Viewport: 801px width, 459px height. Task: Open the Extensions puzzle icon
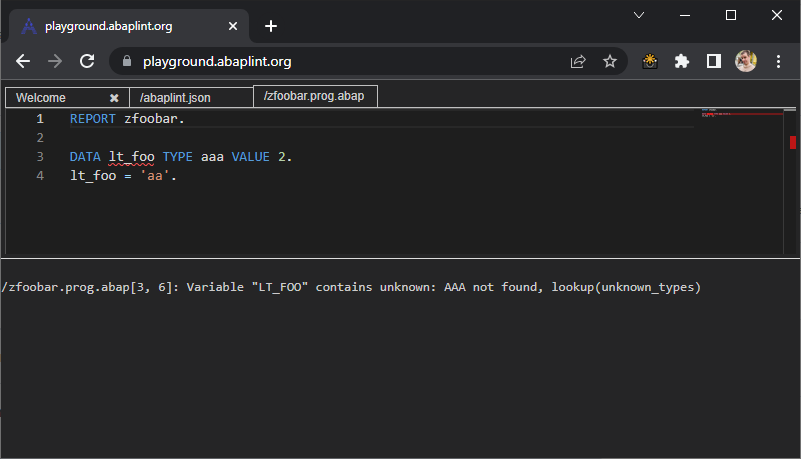(682, 62)
